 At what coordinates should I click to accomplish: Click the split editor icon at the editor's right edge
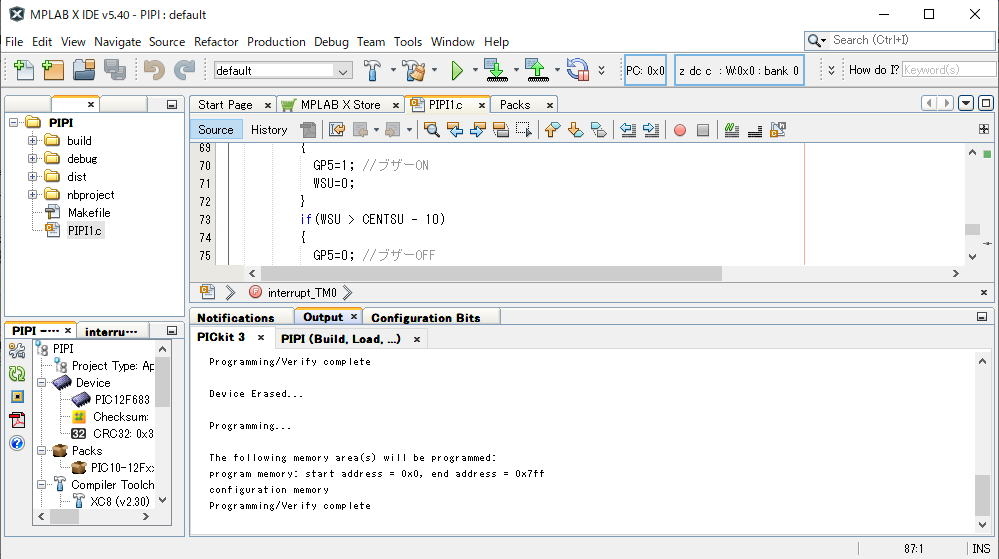point(984,129)
